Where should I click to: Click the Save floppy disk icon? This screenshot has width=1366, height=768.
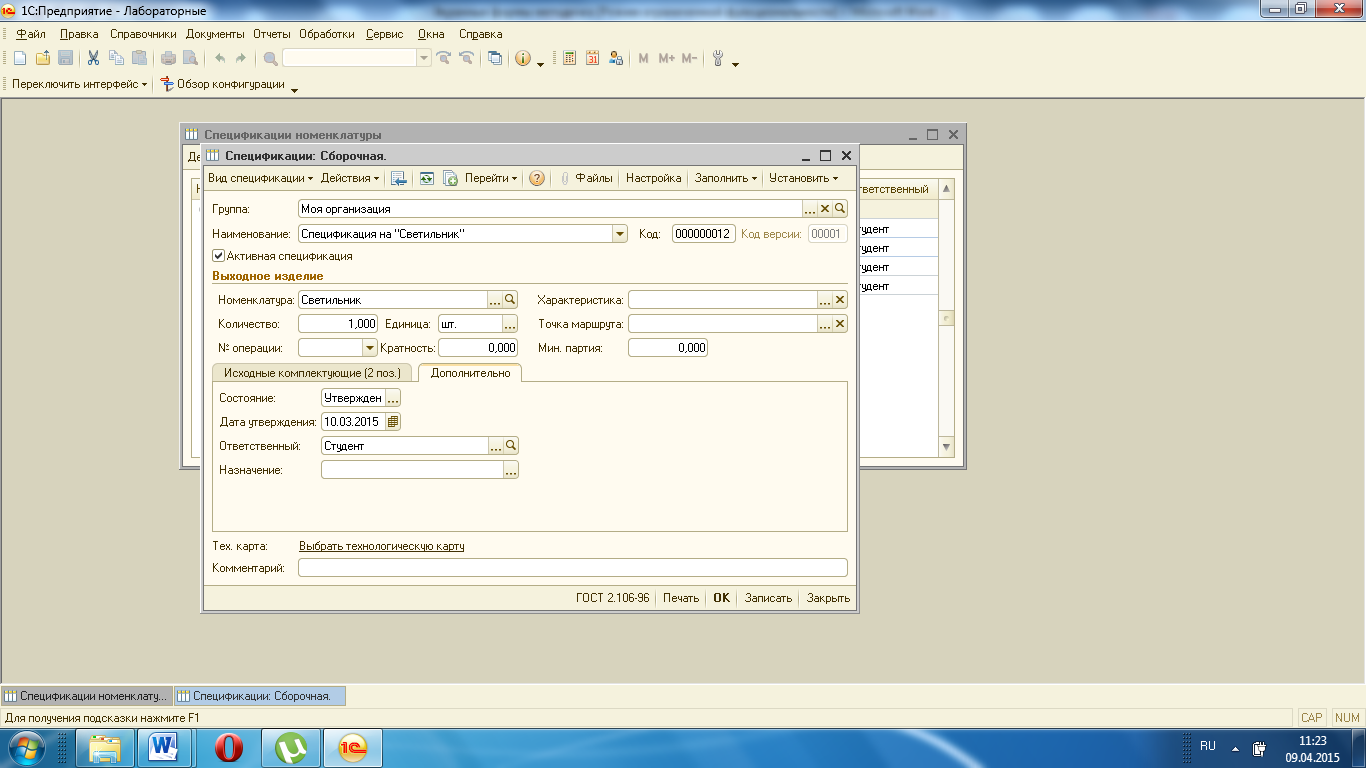(x=65, y=58)
